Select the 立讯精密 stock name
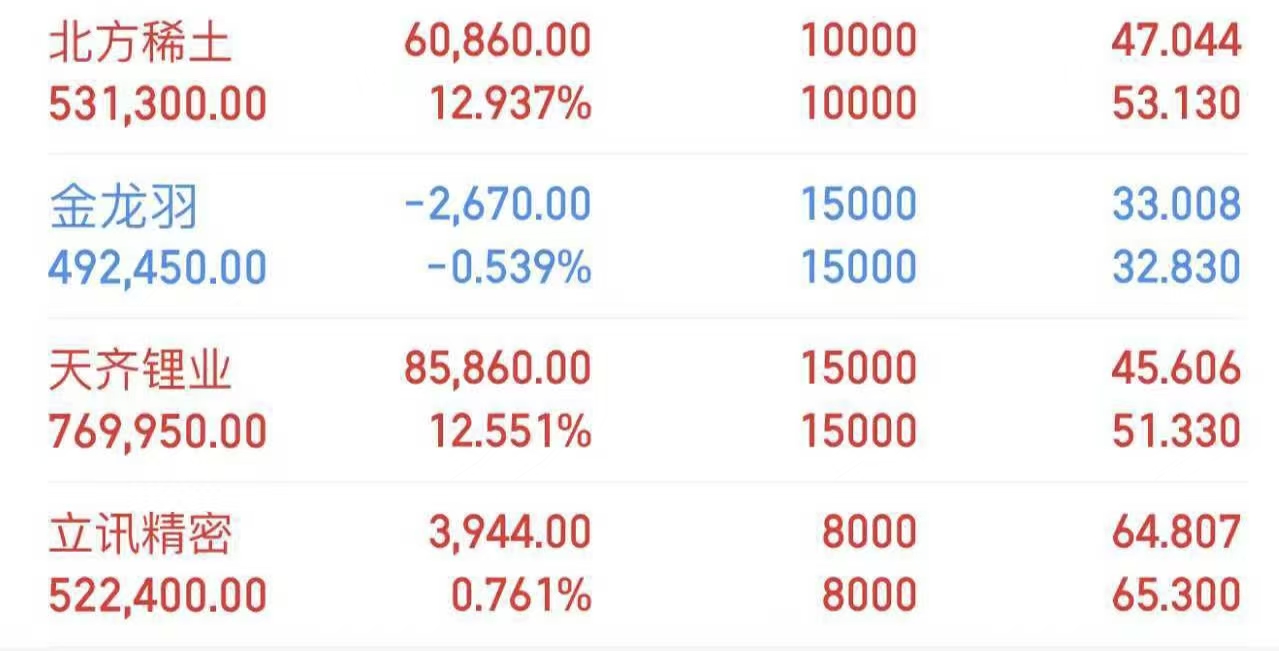This screenshot has width=1279, height=651. pyautogui.click(x=140, y=534)
